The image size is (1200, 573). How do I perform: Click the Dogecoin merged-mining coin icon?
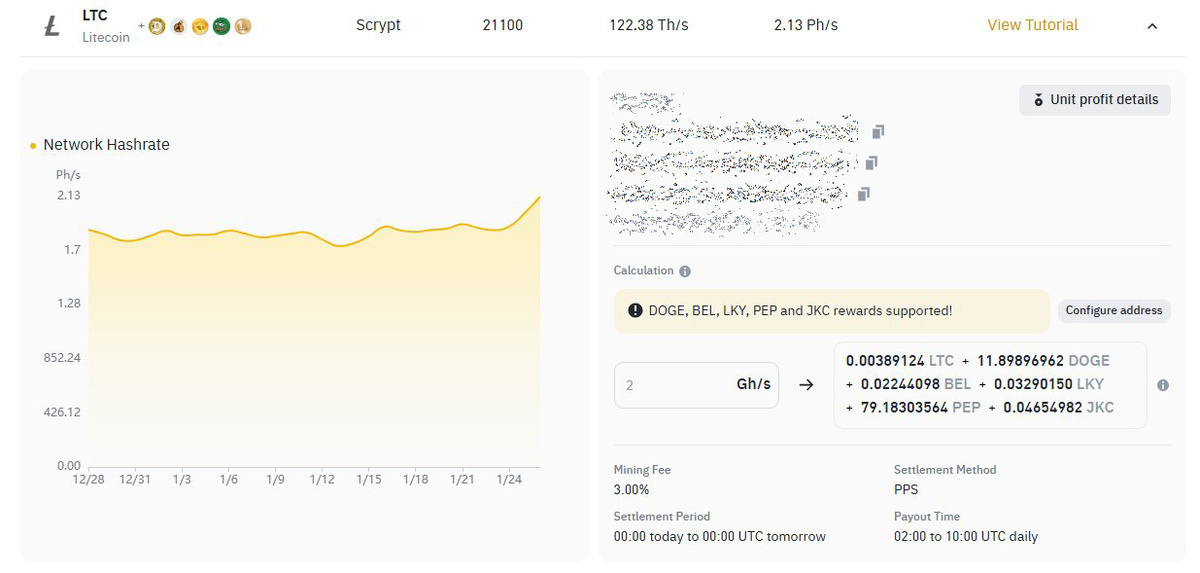[156, 27]
